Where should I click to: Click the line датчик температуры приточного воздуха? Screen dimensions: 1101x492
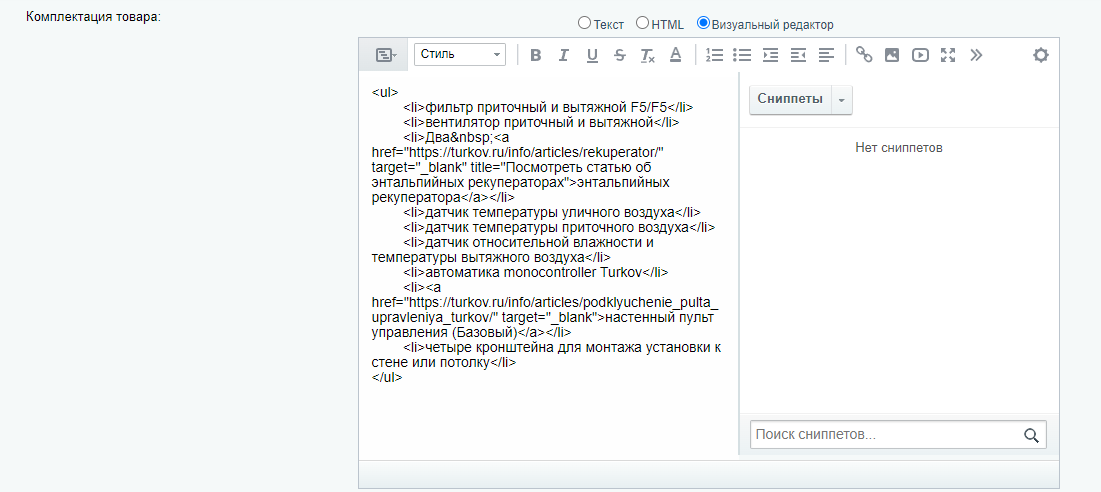[x=559, y=227]
